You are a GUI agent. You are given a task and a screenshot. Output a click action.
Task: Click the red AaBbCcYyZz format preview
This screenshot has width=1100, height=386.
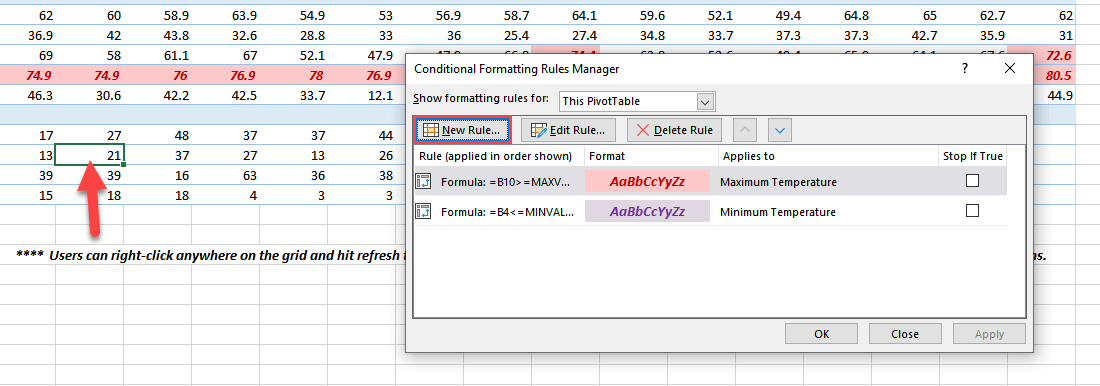[647, 181]
